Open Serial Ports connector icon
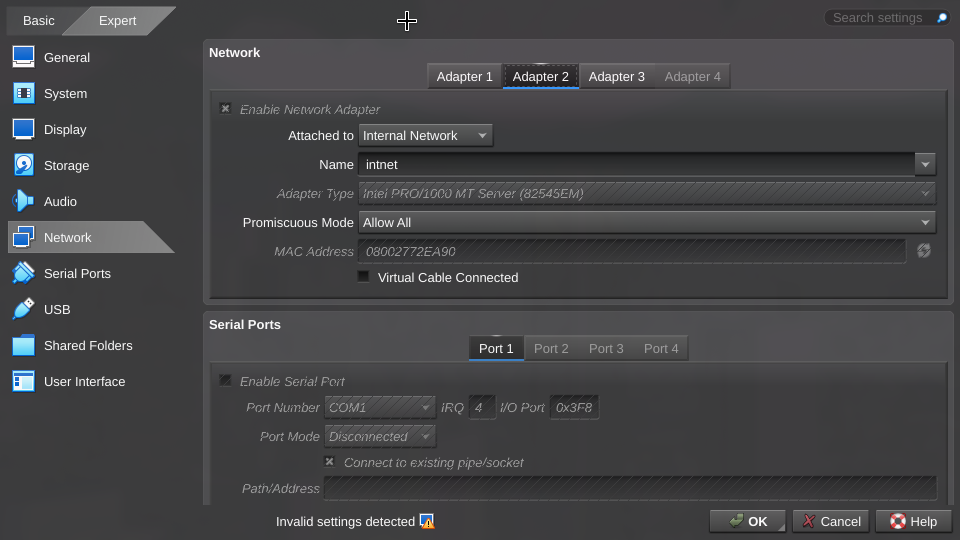The width and height of the screenshot is (960, 540). point(23,273)
